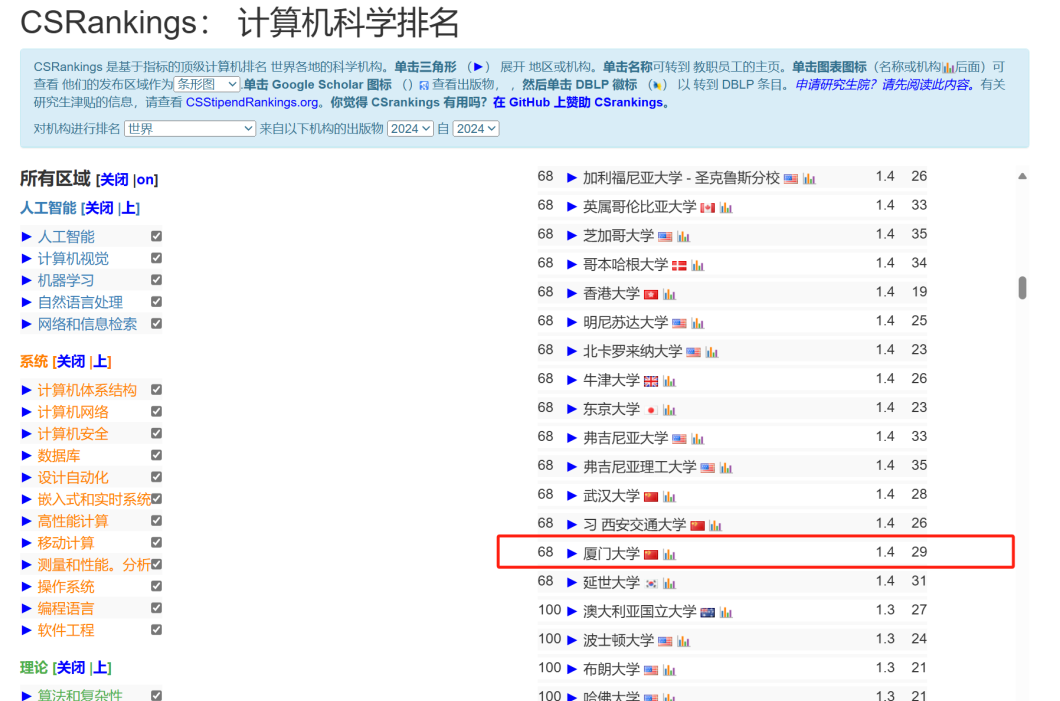Expand the 厦门大学 faculty list triangle
The height and width of the screenshot is (701, 1060).
571,554
